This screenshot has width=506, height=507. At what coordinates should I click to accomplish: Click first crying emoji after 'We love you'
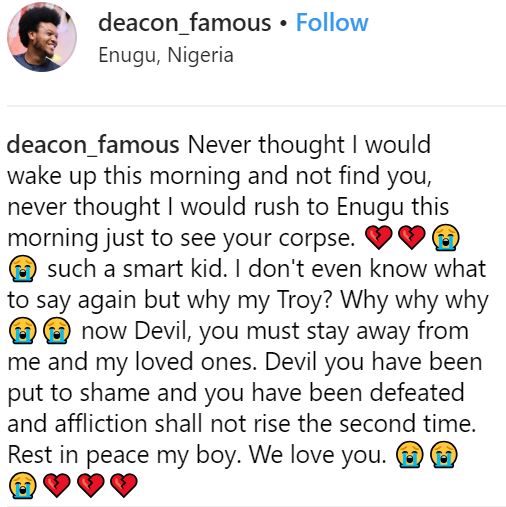pyautogui.click(x=409, y=454)
